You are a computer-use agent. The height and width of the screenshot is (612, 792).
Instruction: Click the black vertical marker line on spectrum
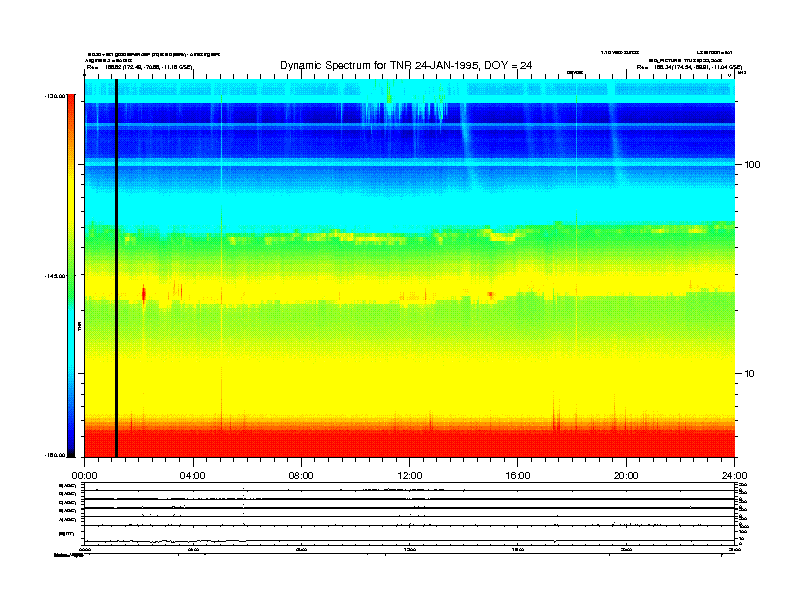click(x=116, y=268)
